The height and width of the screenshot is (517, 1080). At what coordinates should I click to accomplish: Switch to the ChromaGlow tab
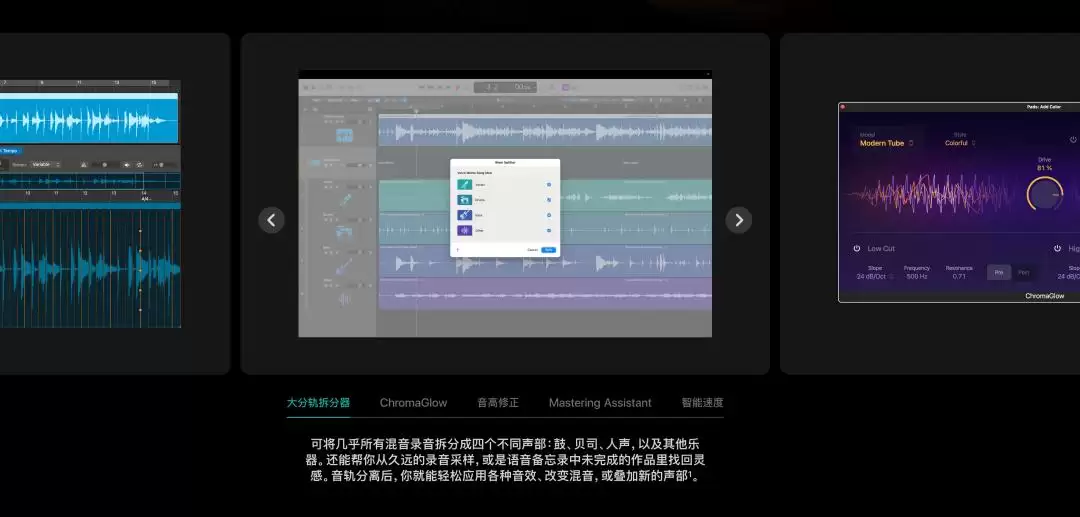(413, 403)
